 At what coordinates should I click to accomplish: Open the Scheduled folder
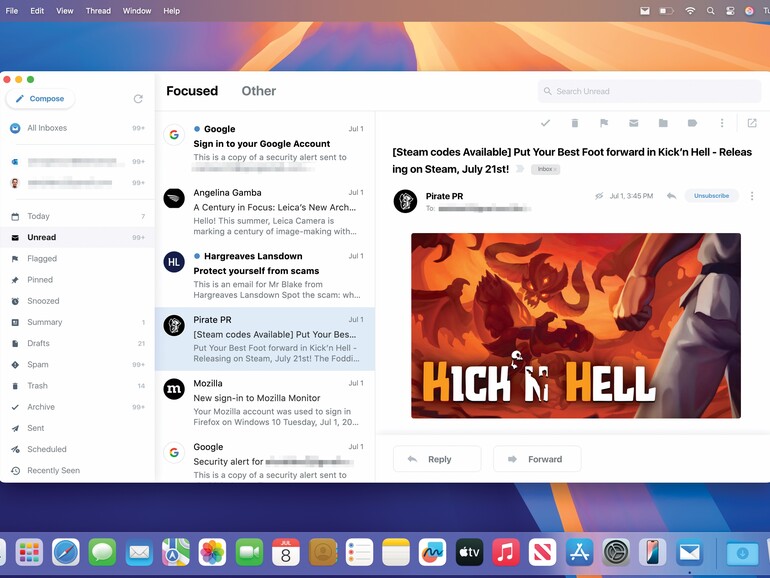(77, 449)
